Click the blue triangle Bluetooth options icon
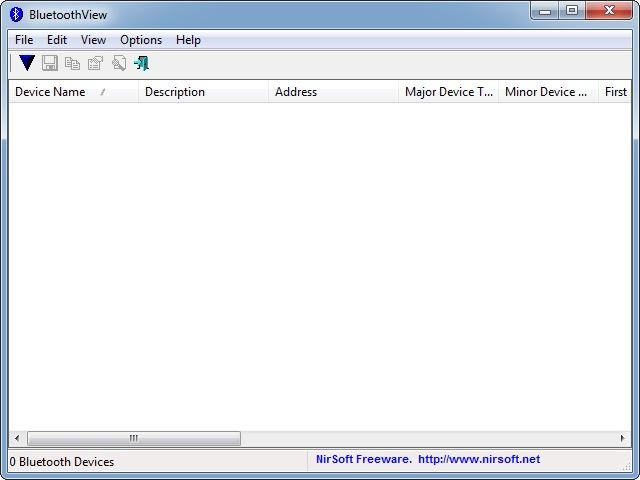The width and height of the screenshot is (640, 480). pyautogui.click(x=27, y=63)
